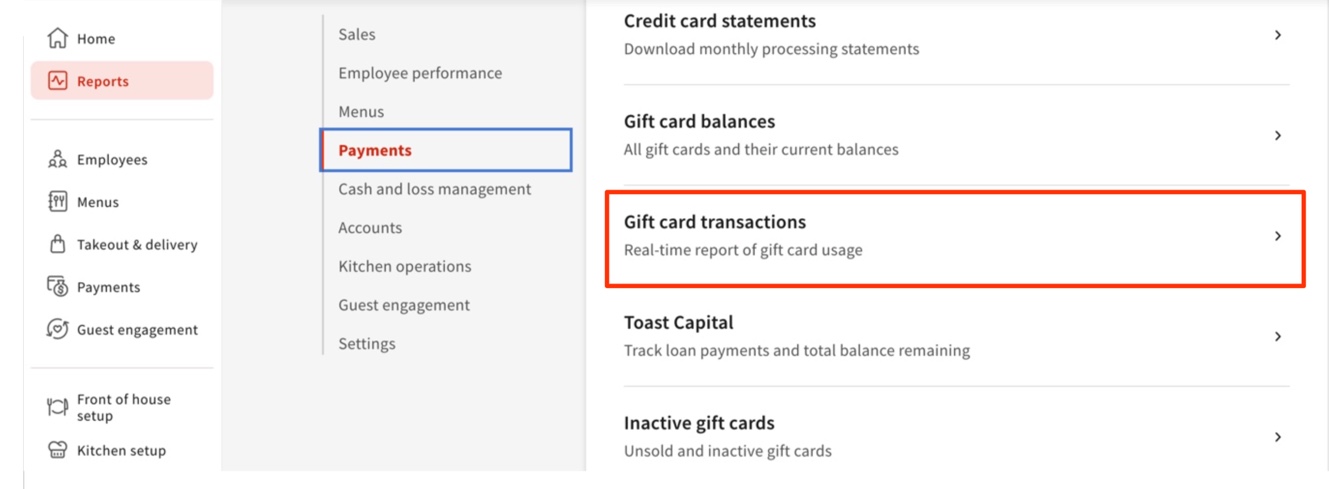The width and height of the screenshot is (1329, 489).
Task: Open Settings in the reports submenu
Action: tap(367, 343)
